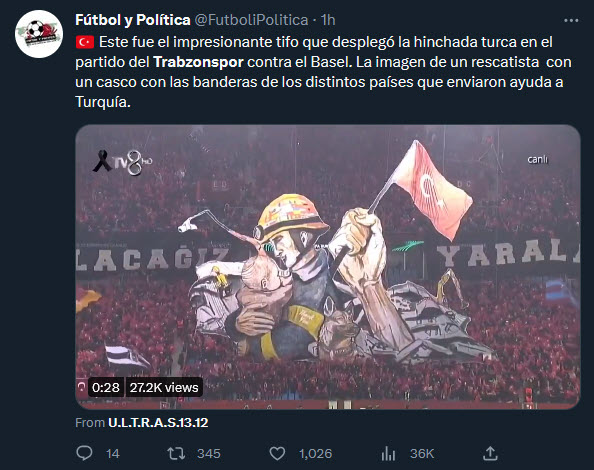Viewport: 594px width, 470px height.
Task: Click the 36K views count
Action: [x=422, y=454]
